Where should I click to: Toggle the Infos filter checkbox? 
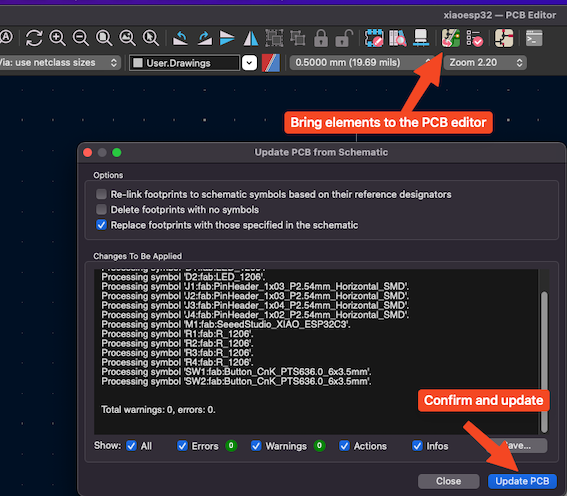417,446
